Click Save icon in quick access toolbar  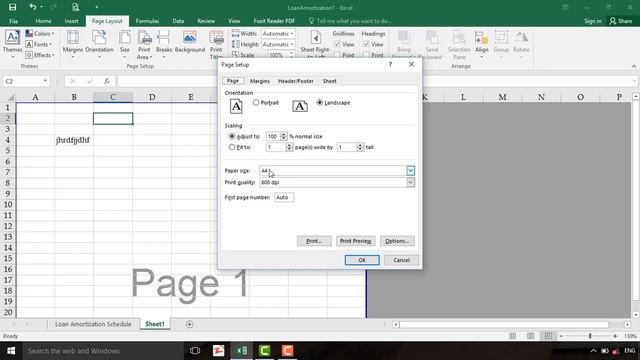coord(12,7)
